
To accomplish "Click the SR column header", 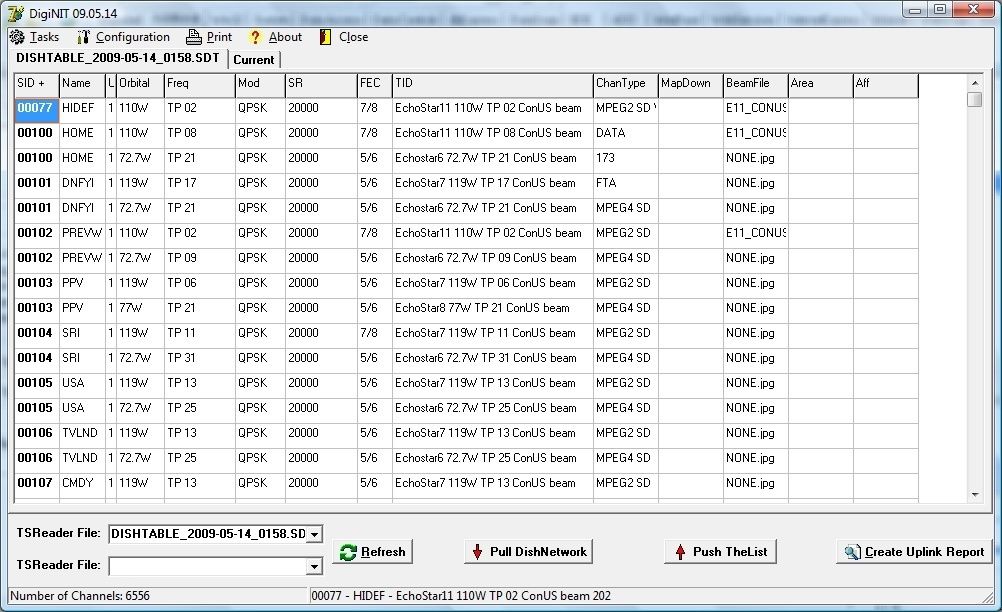I will (x=321, y=86).
